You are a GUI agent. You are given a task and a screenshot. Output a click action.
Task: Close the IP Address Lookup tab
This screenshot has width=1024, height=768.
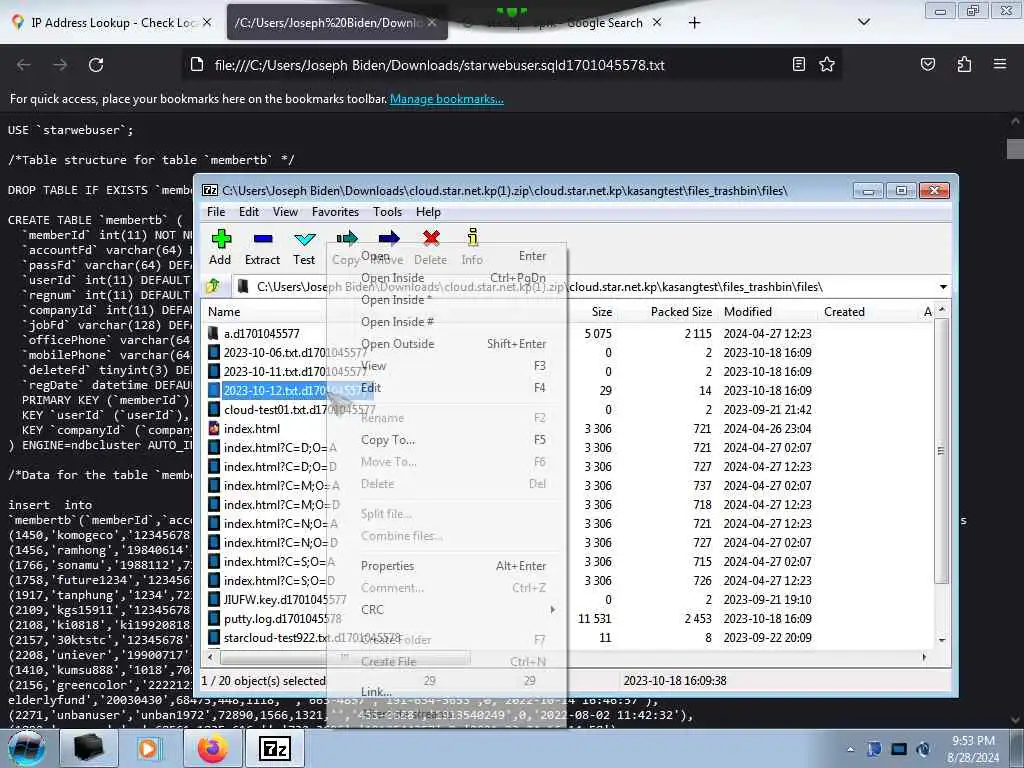point(206,22)
